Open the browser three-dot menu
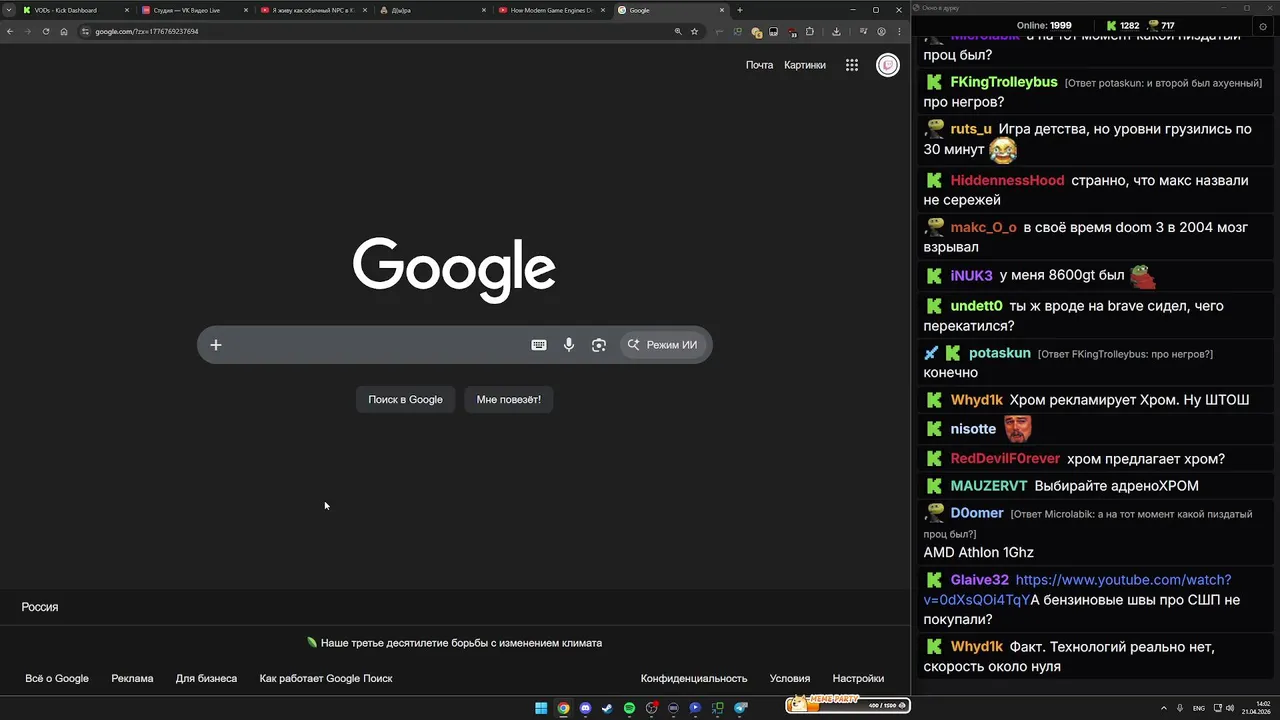The width and height of the screenshot is (1280, 720). [x=899, y=31]
